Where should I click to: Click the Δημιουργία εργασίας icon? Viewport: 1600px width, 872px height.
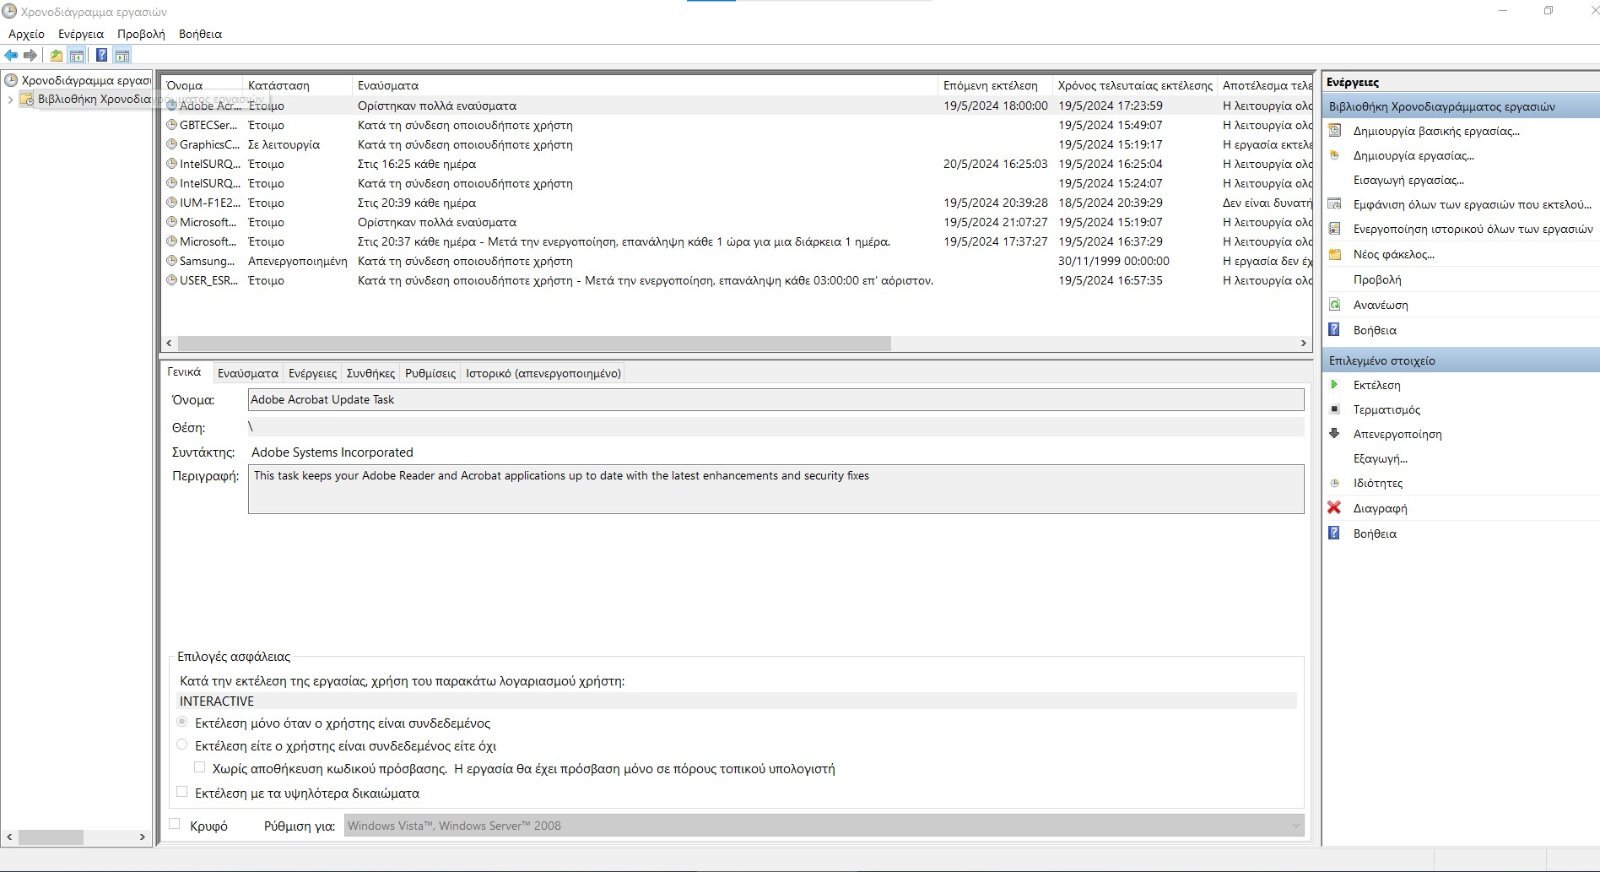click(1334, 155)
